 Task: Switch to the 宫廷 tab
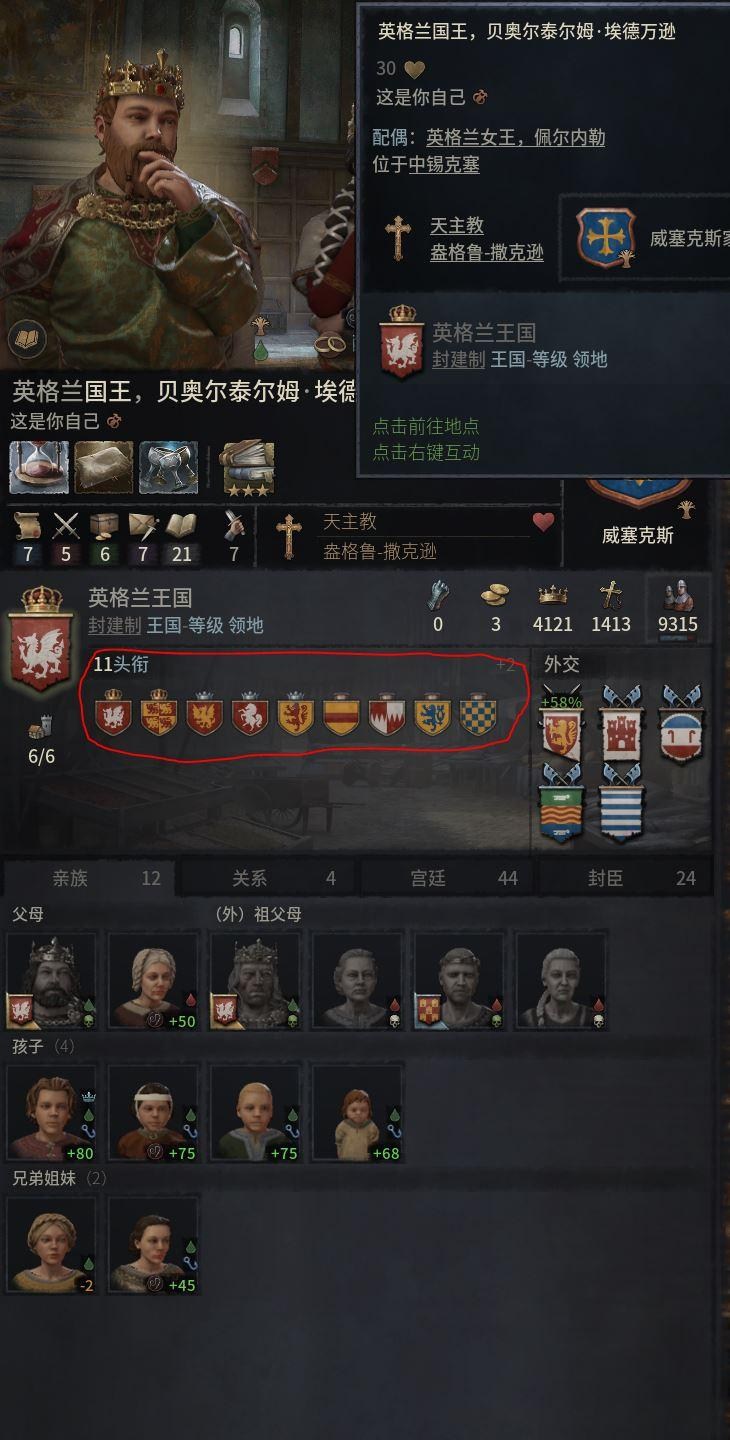point(428,878)
